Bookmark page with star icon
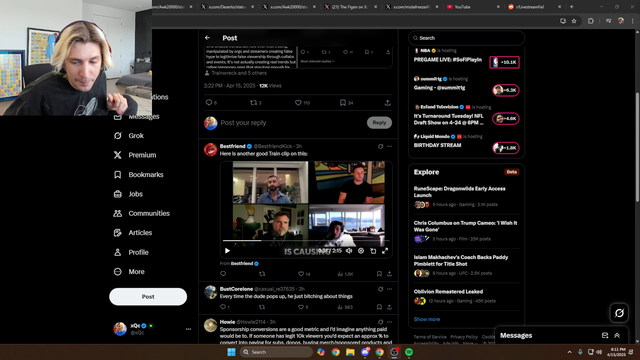 click(574, 21)
